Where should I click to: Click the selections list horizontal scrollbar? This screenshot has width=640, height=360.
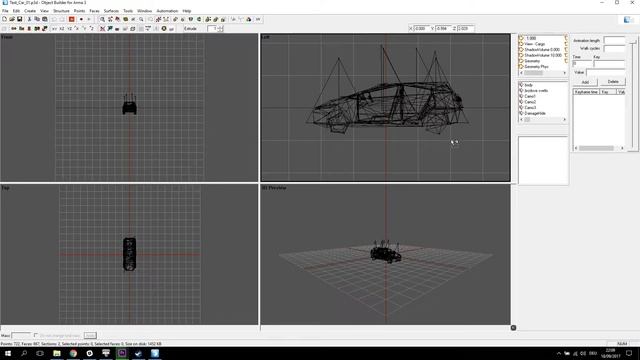[542, 120]
